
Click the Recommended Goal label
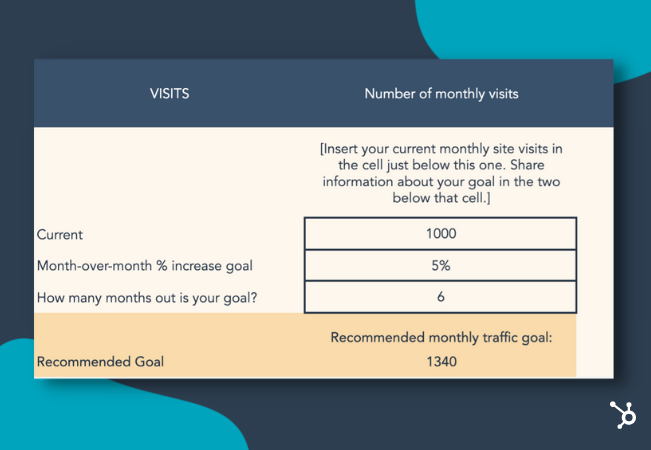(100, 362)
